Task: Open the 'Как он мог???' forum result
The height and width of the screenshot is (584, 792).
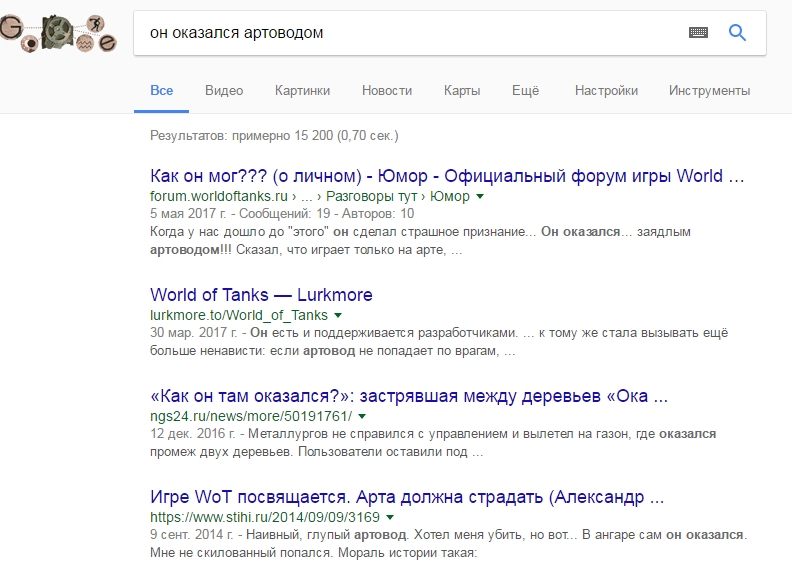Action: point(448,176)
